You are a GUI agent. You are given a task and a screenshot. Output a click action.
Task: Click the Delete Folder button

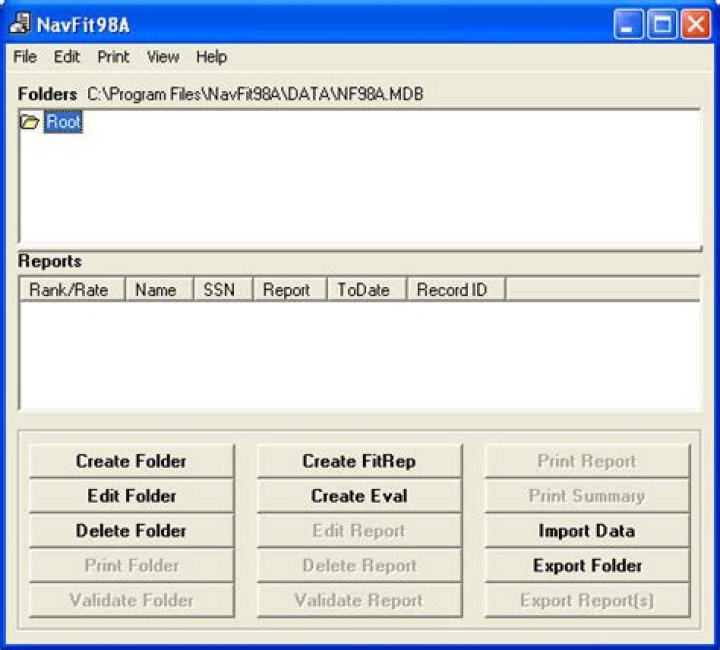point(131,531)
